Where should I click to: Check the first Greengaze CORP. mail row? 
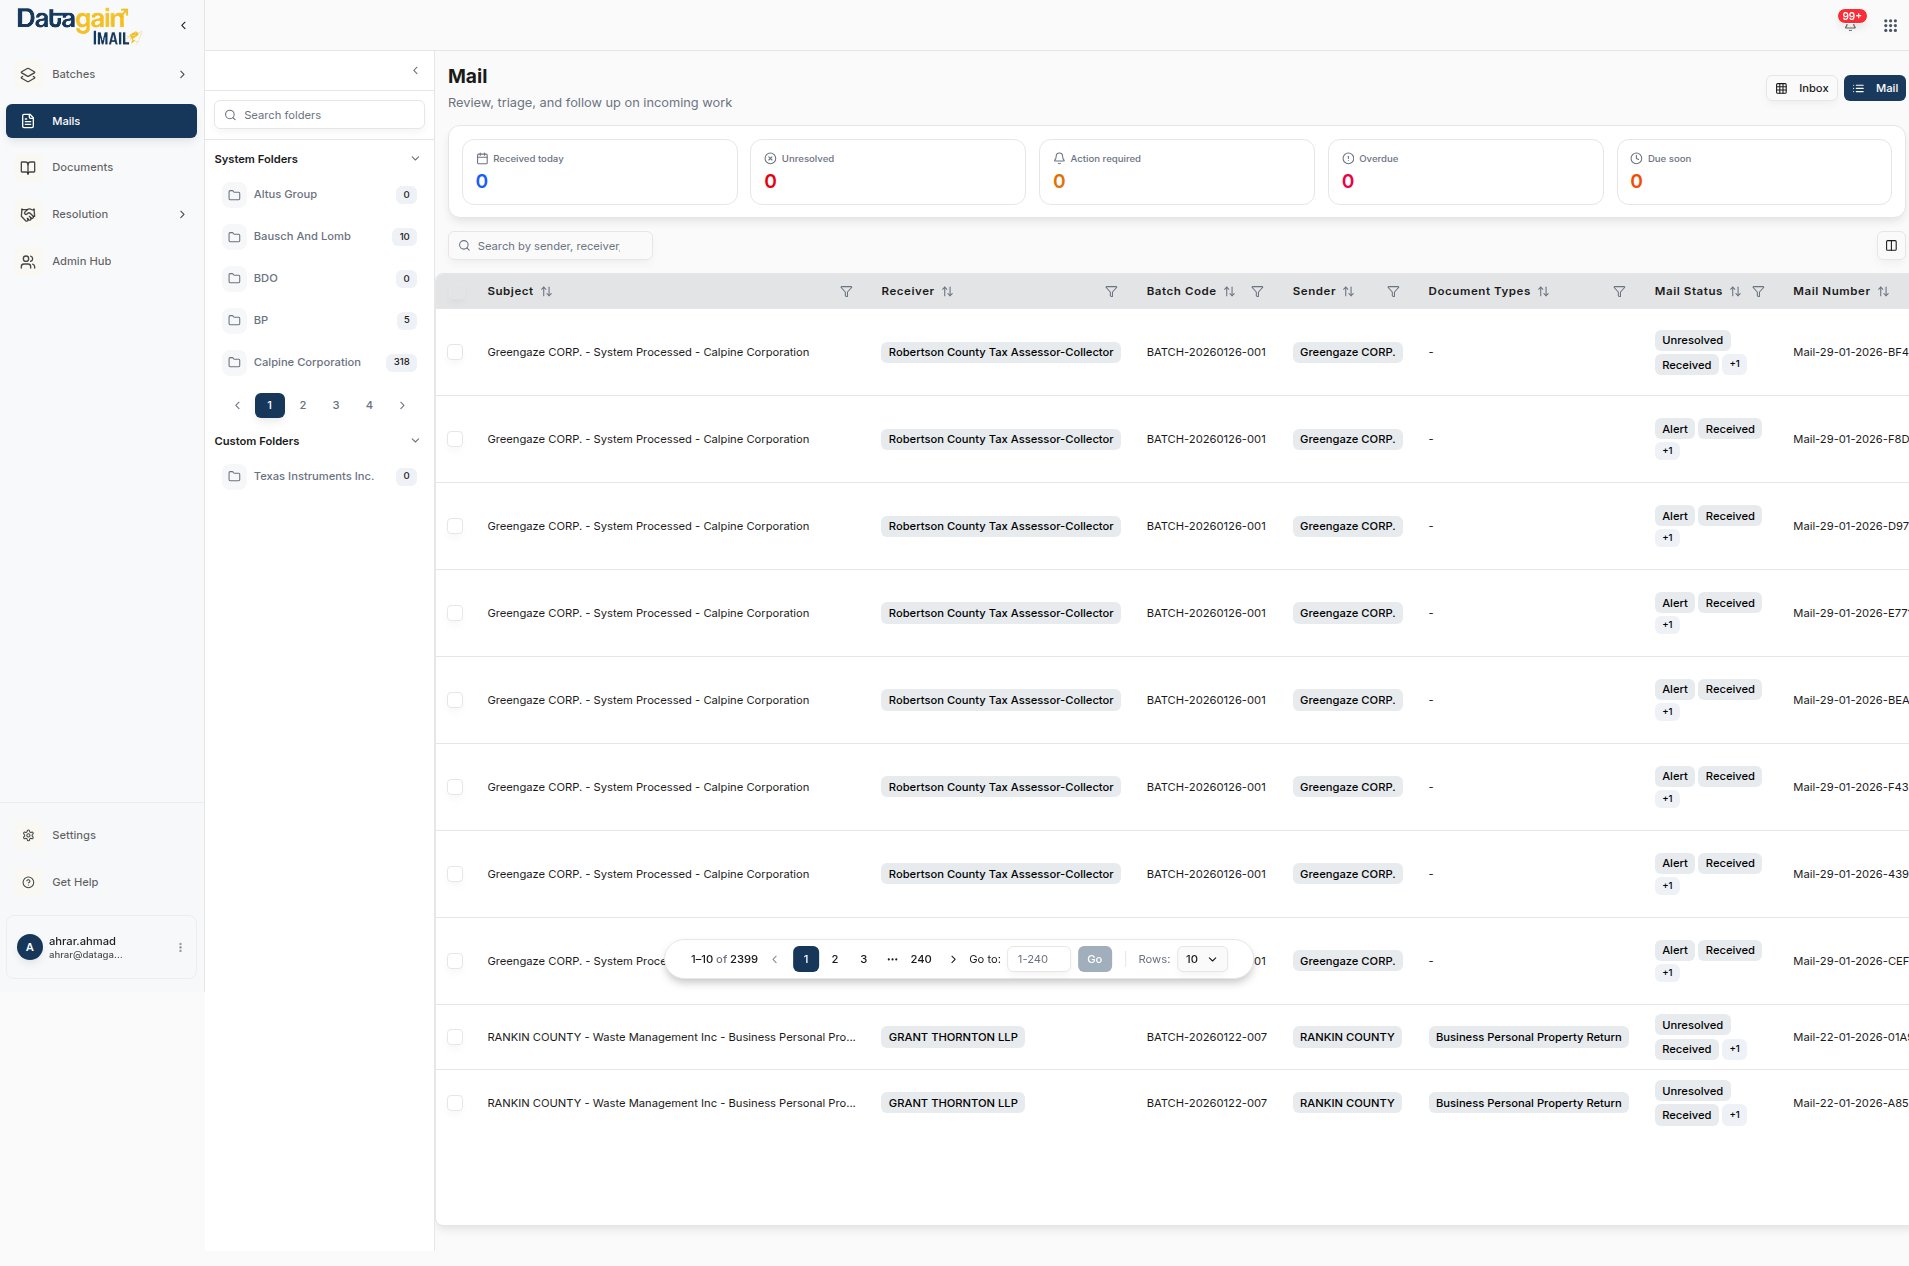coord(455,353)
